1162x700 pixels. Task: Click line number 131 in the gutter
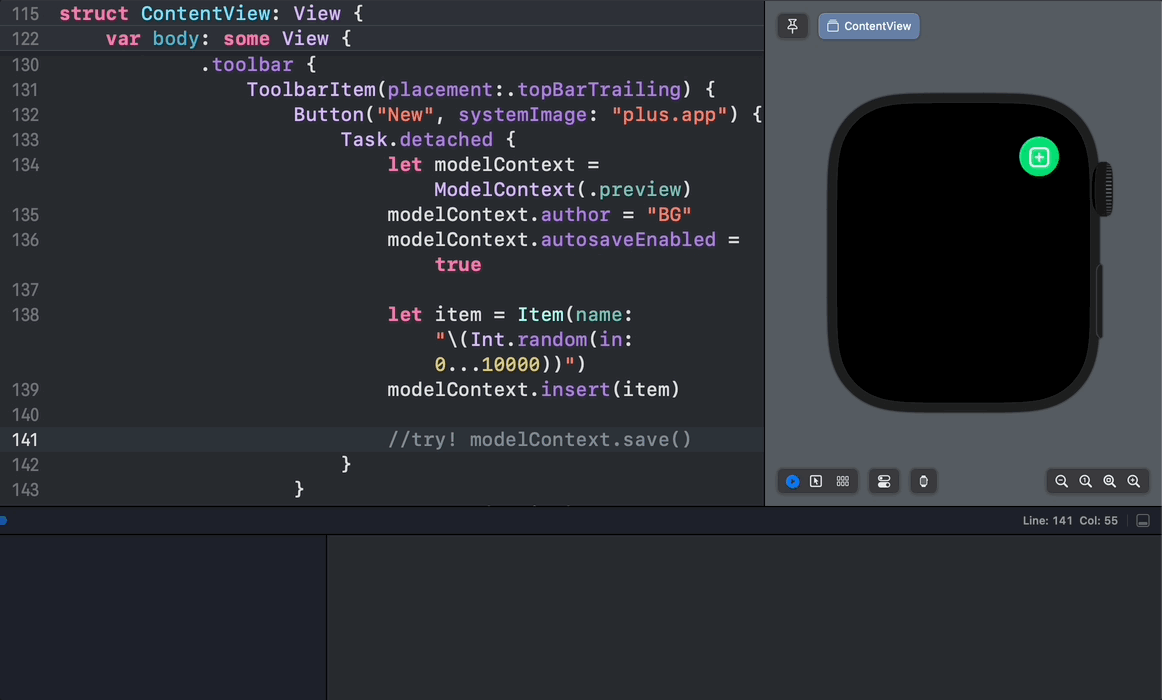coord(25,90)
